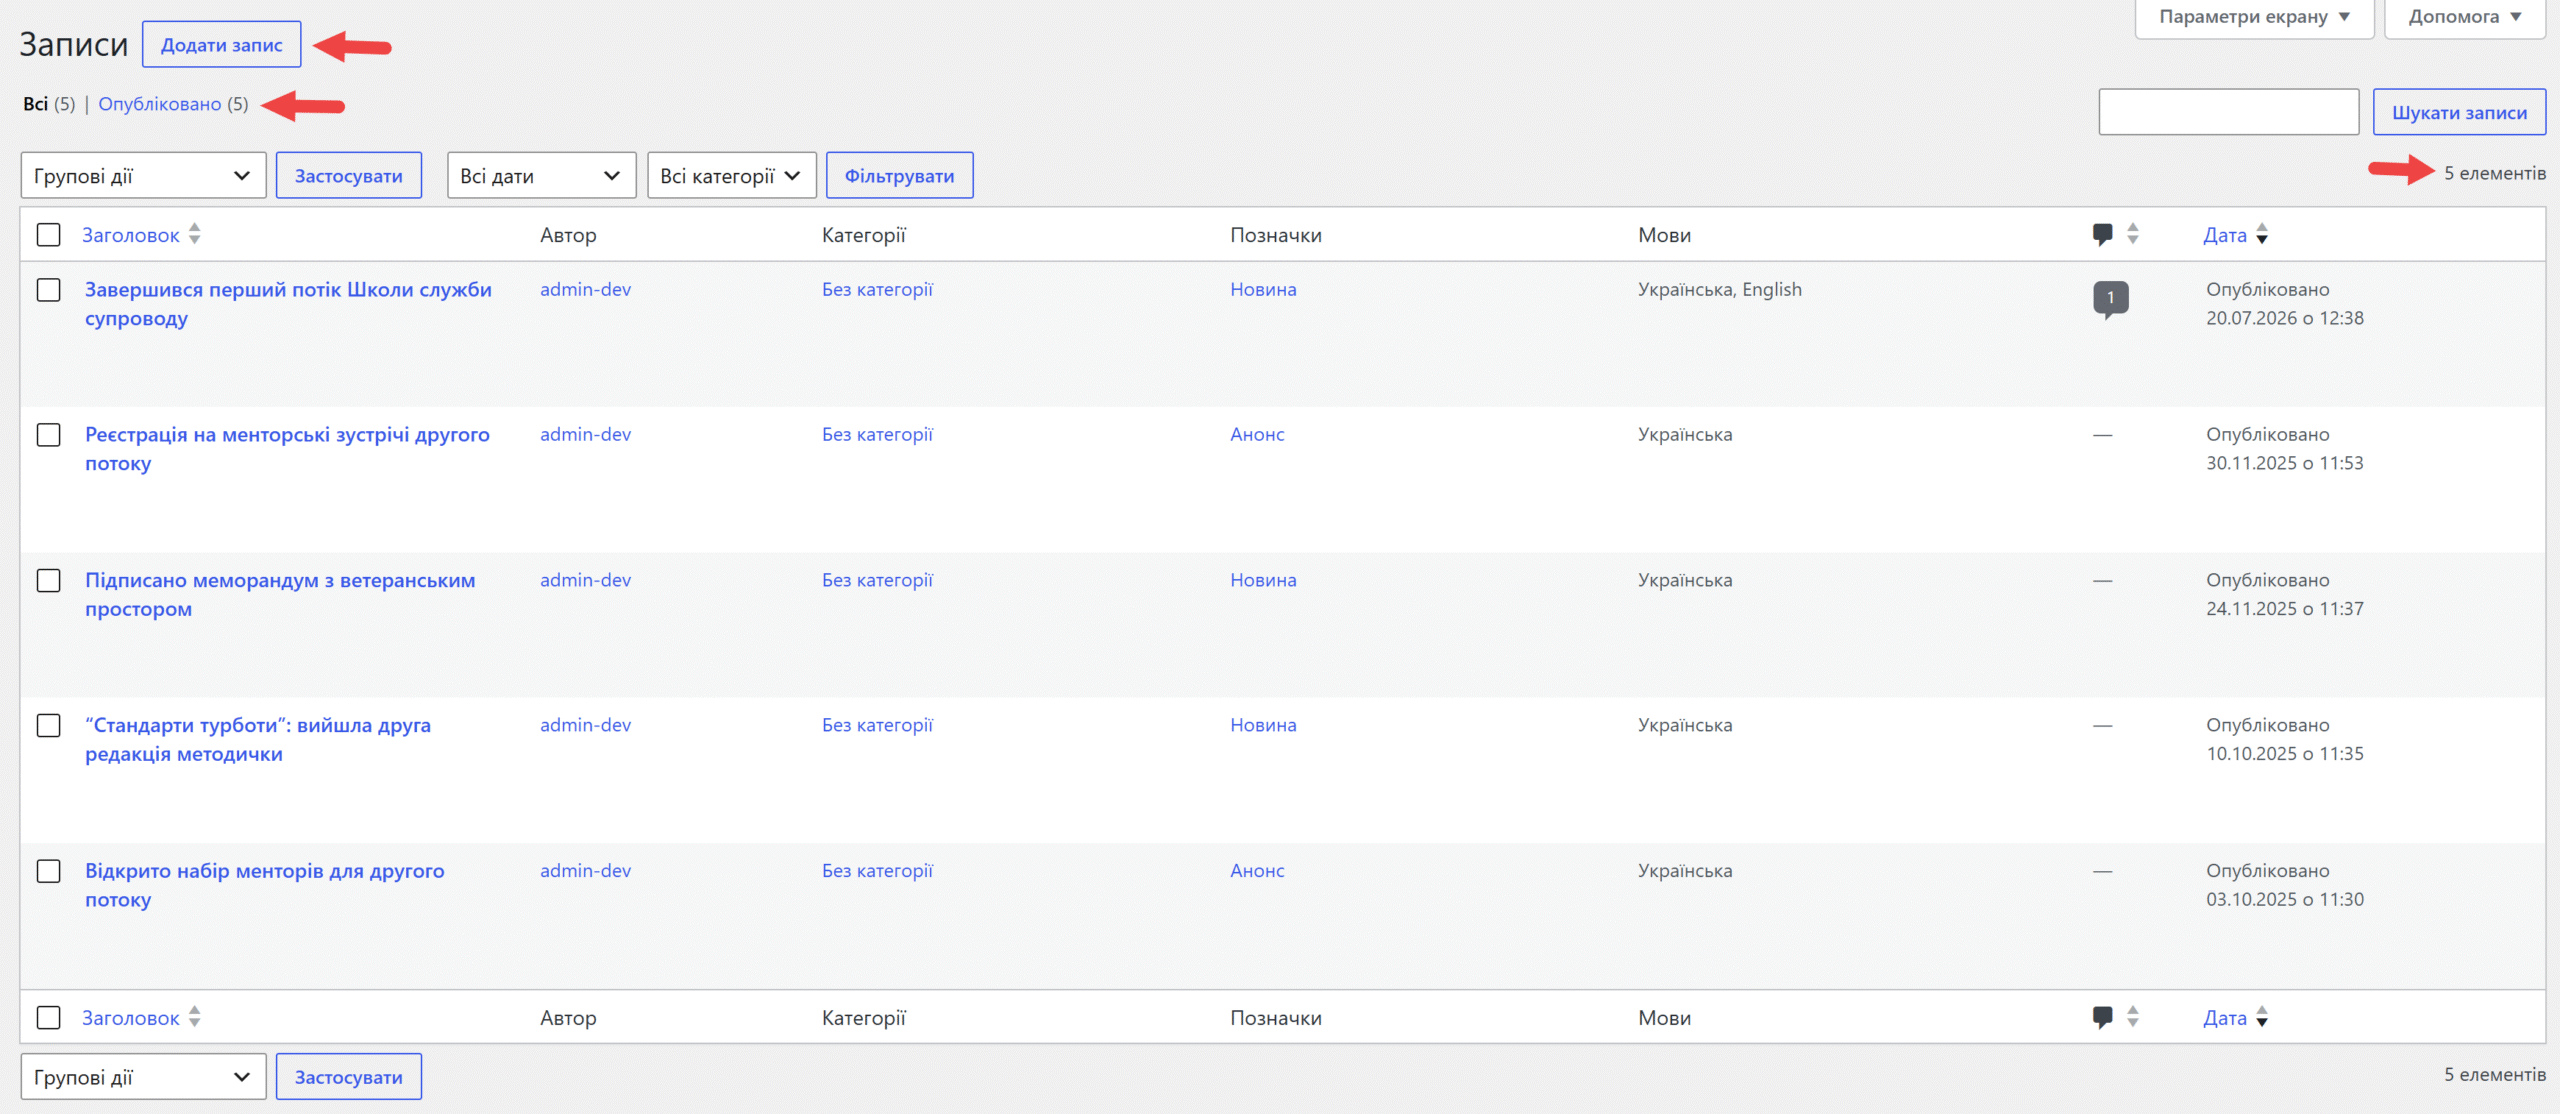Toggle date sort arrow beside Дата header

2262,234
